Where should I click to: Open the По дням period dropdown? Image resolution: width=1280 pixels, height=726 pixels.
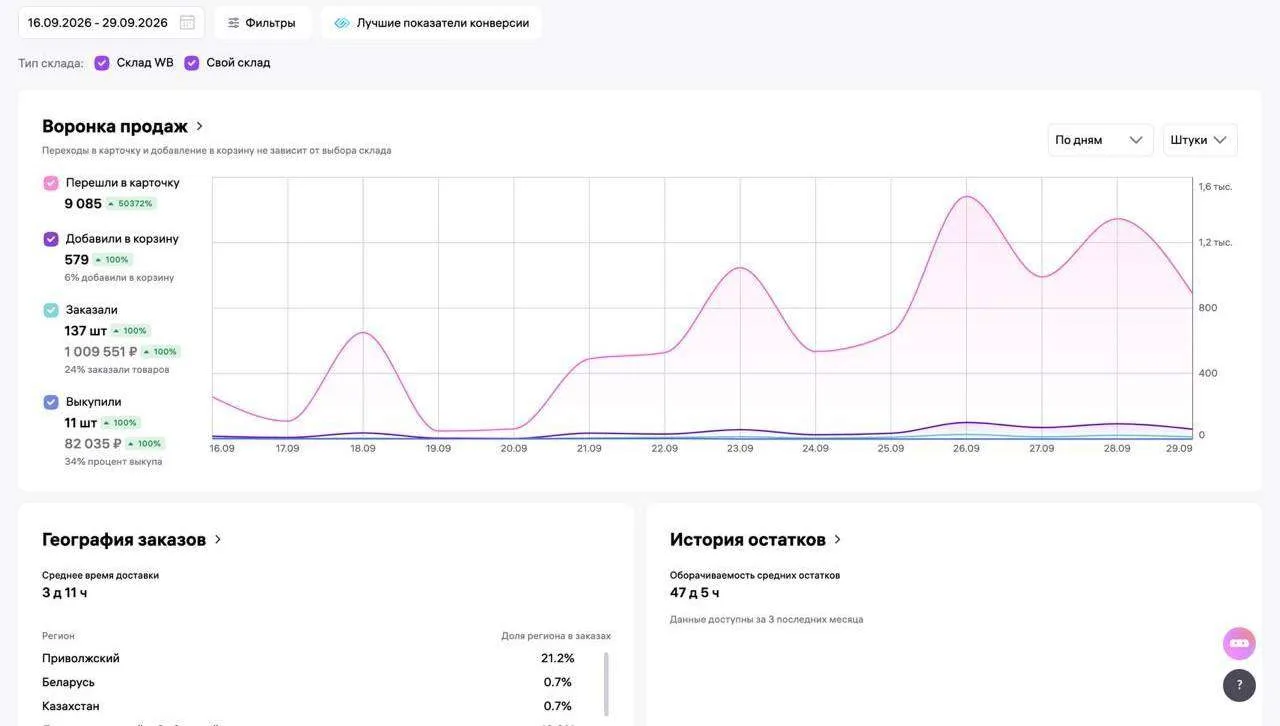(1100, 140)
